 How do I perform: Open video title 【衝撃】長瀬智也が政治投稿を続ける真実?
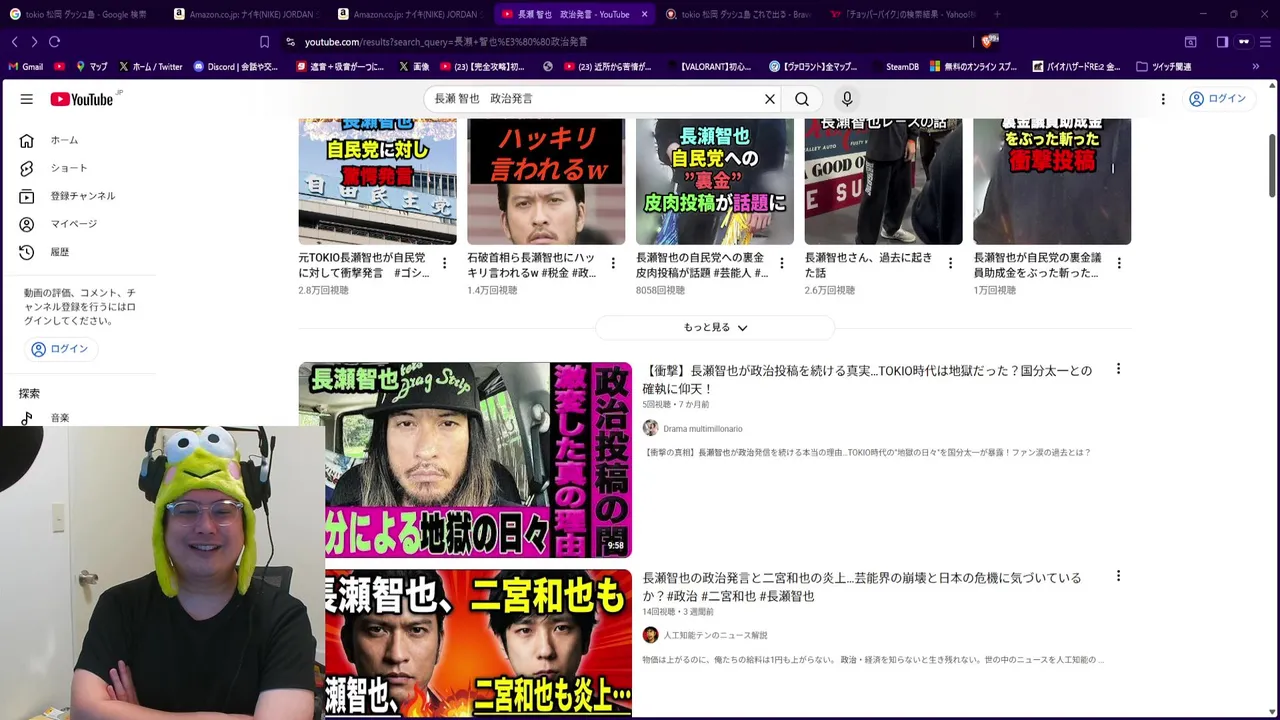[x=867, y=379]
